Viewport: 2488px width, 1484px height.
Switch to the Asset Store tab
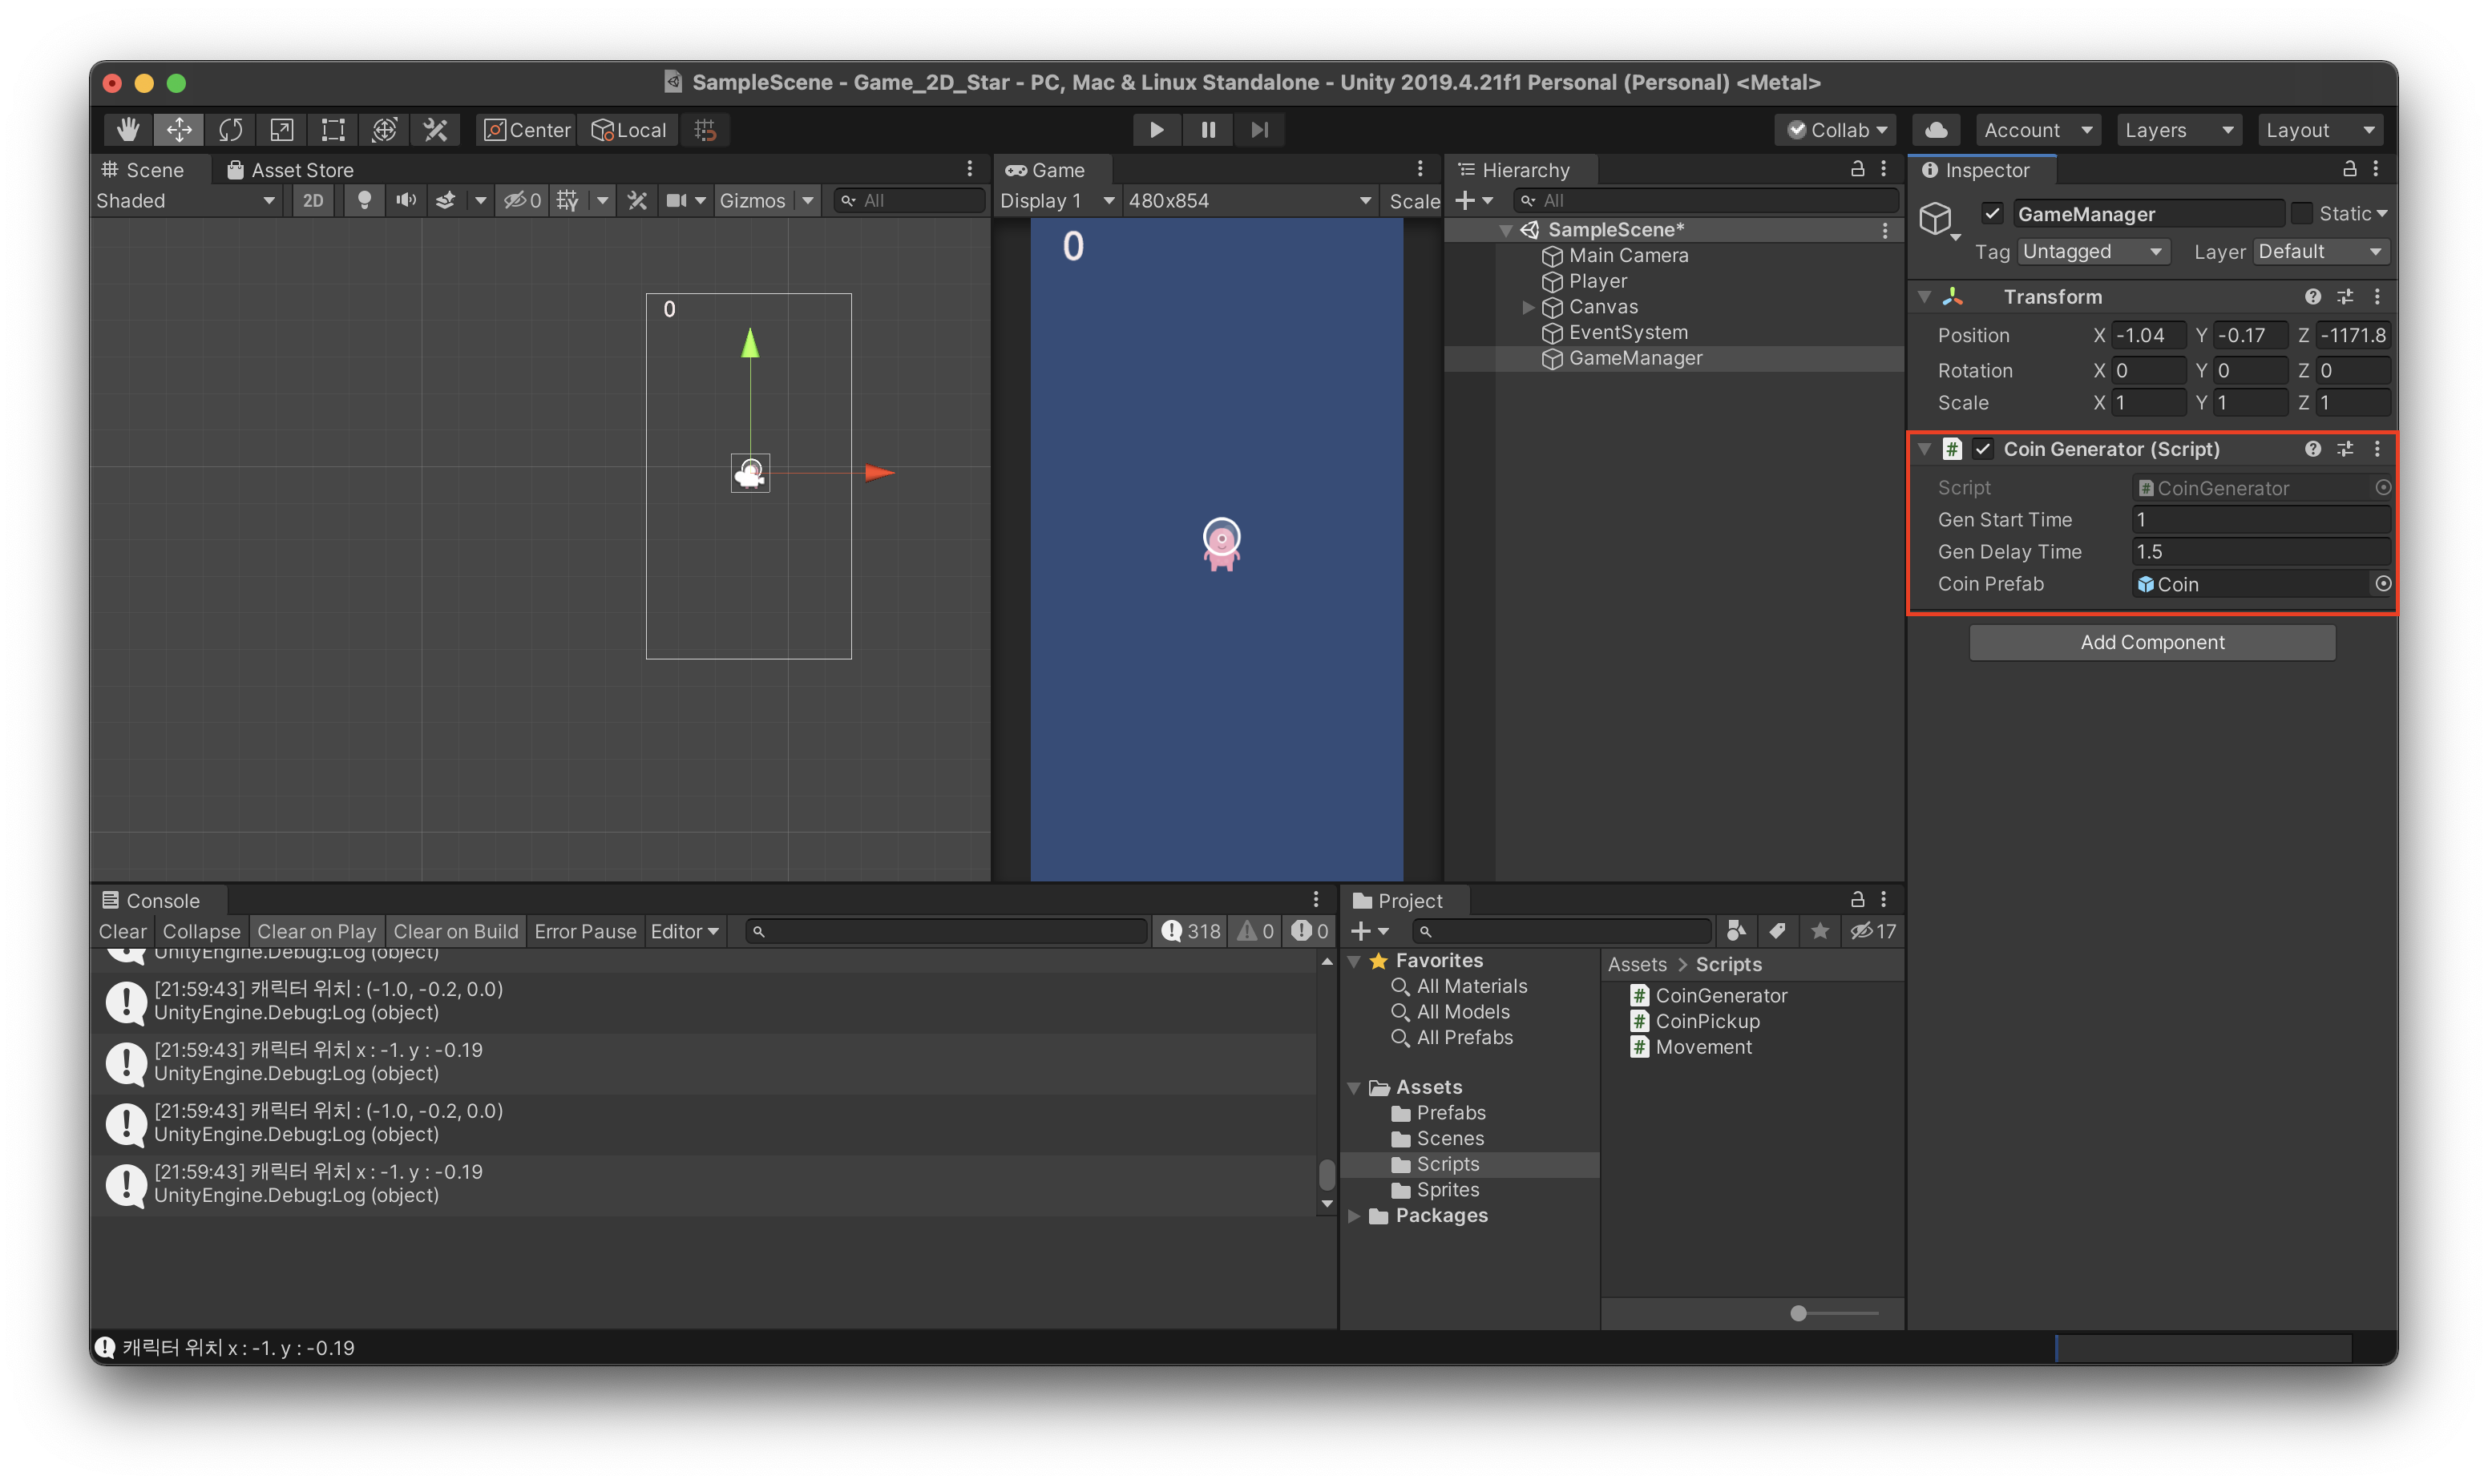[x=291, y=170]
